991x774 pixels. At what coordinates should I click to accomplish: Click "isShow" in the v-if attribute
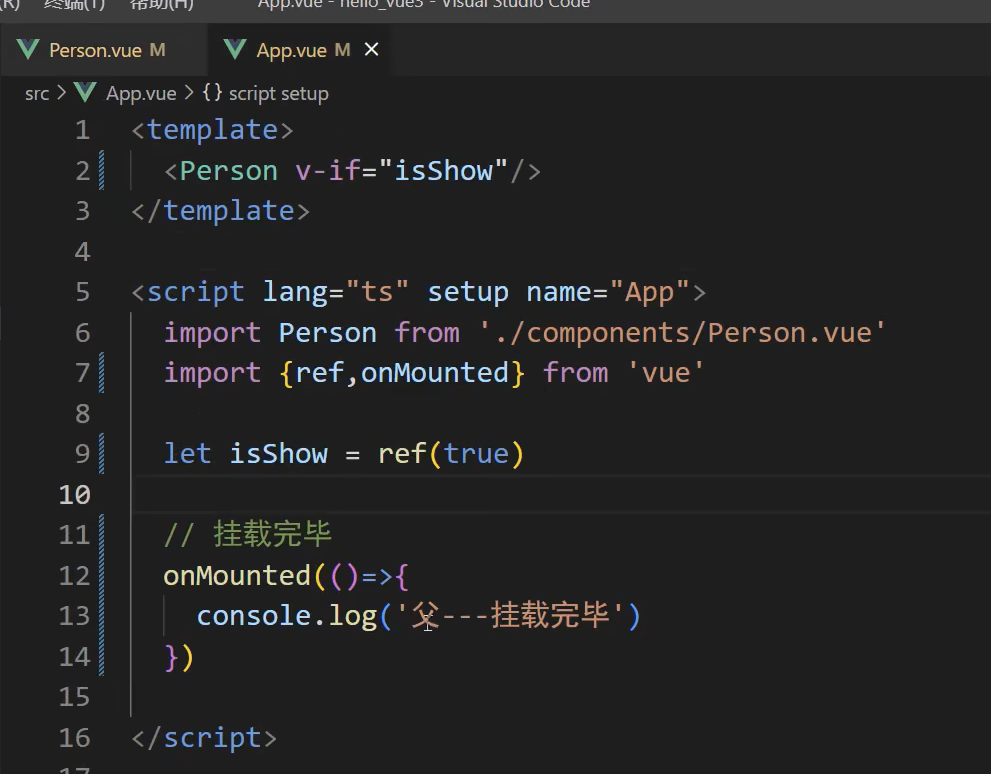[443, 171]
